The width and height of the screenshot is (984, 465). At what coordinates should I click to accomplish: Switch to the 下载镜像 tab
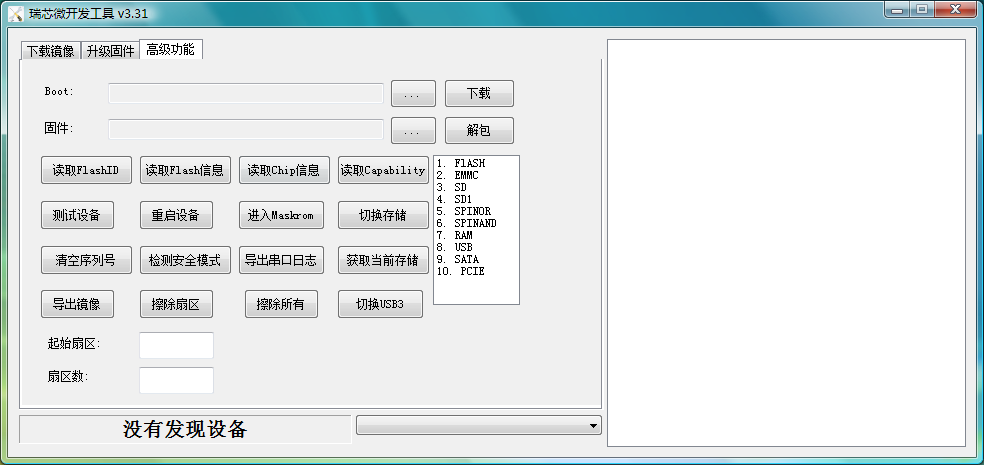[x=50, y=51]
